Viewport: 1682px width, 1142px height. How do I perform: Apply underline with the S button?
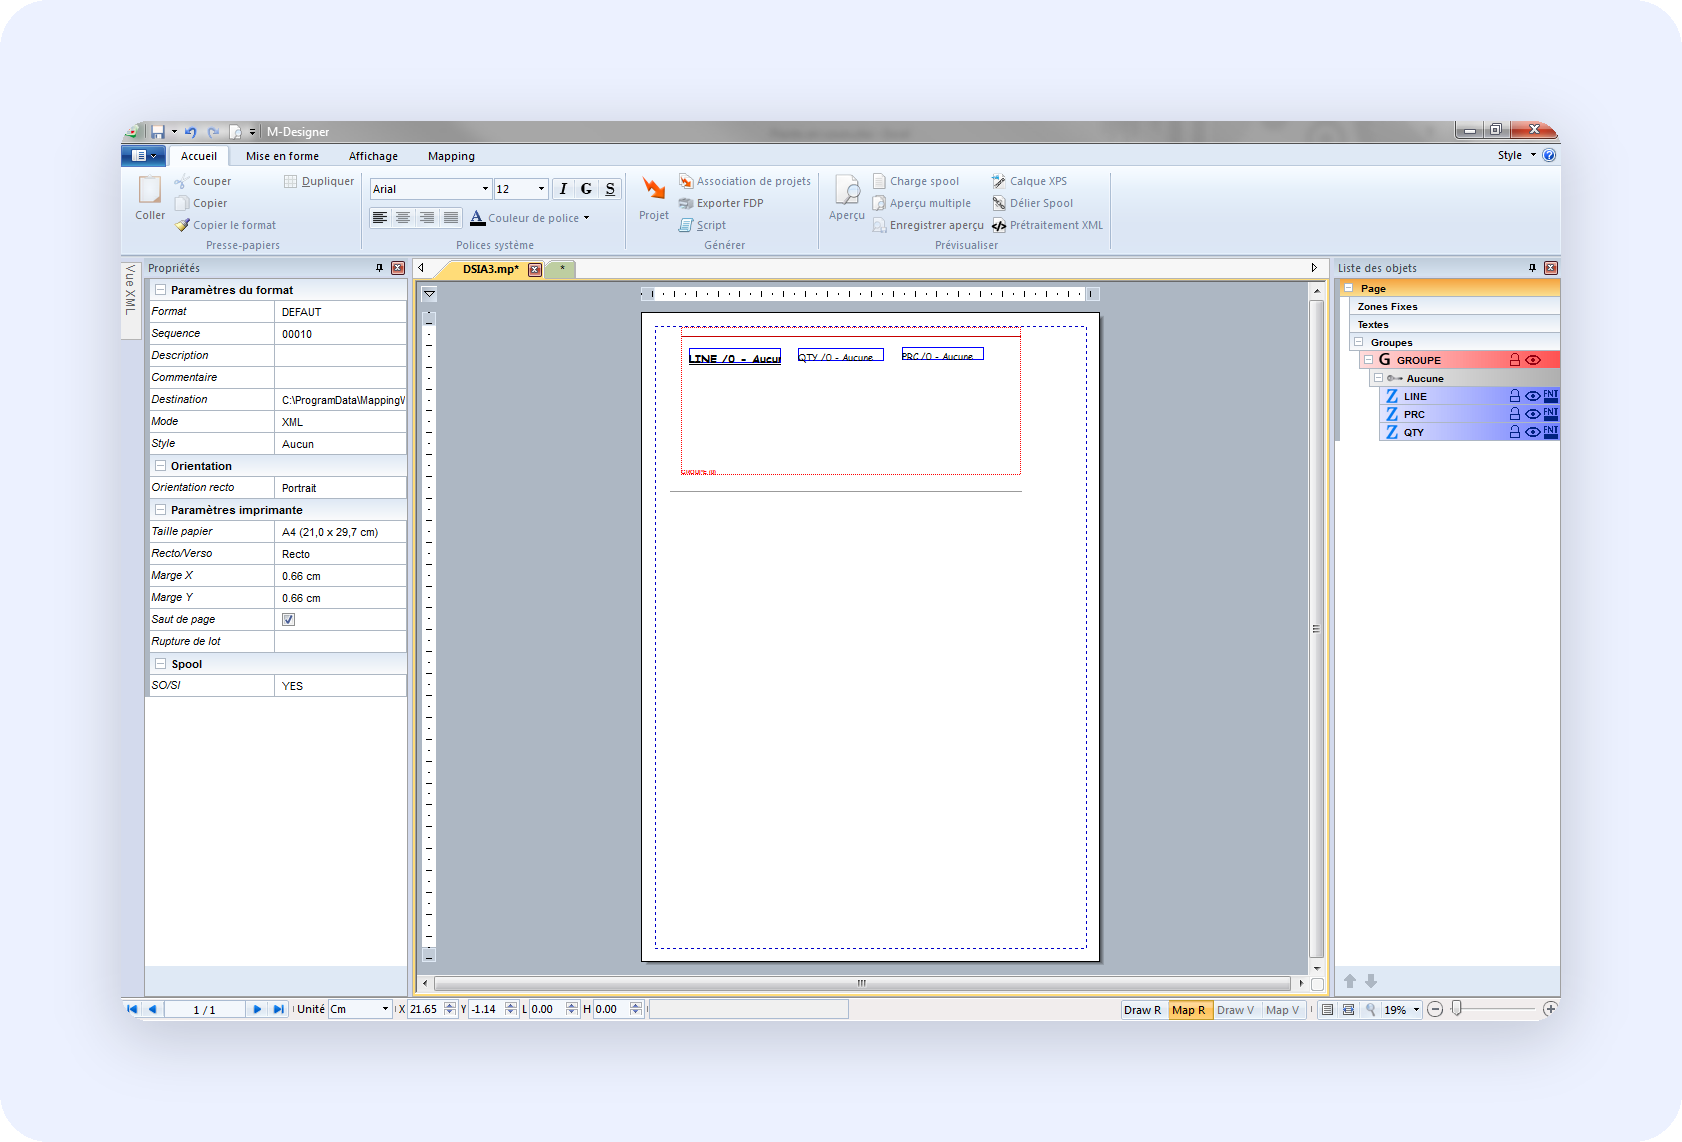[x=610, y=189]
